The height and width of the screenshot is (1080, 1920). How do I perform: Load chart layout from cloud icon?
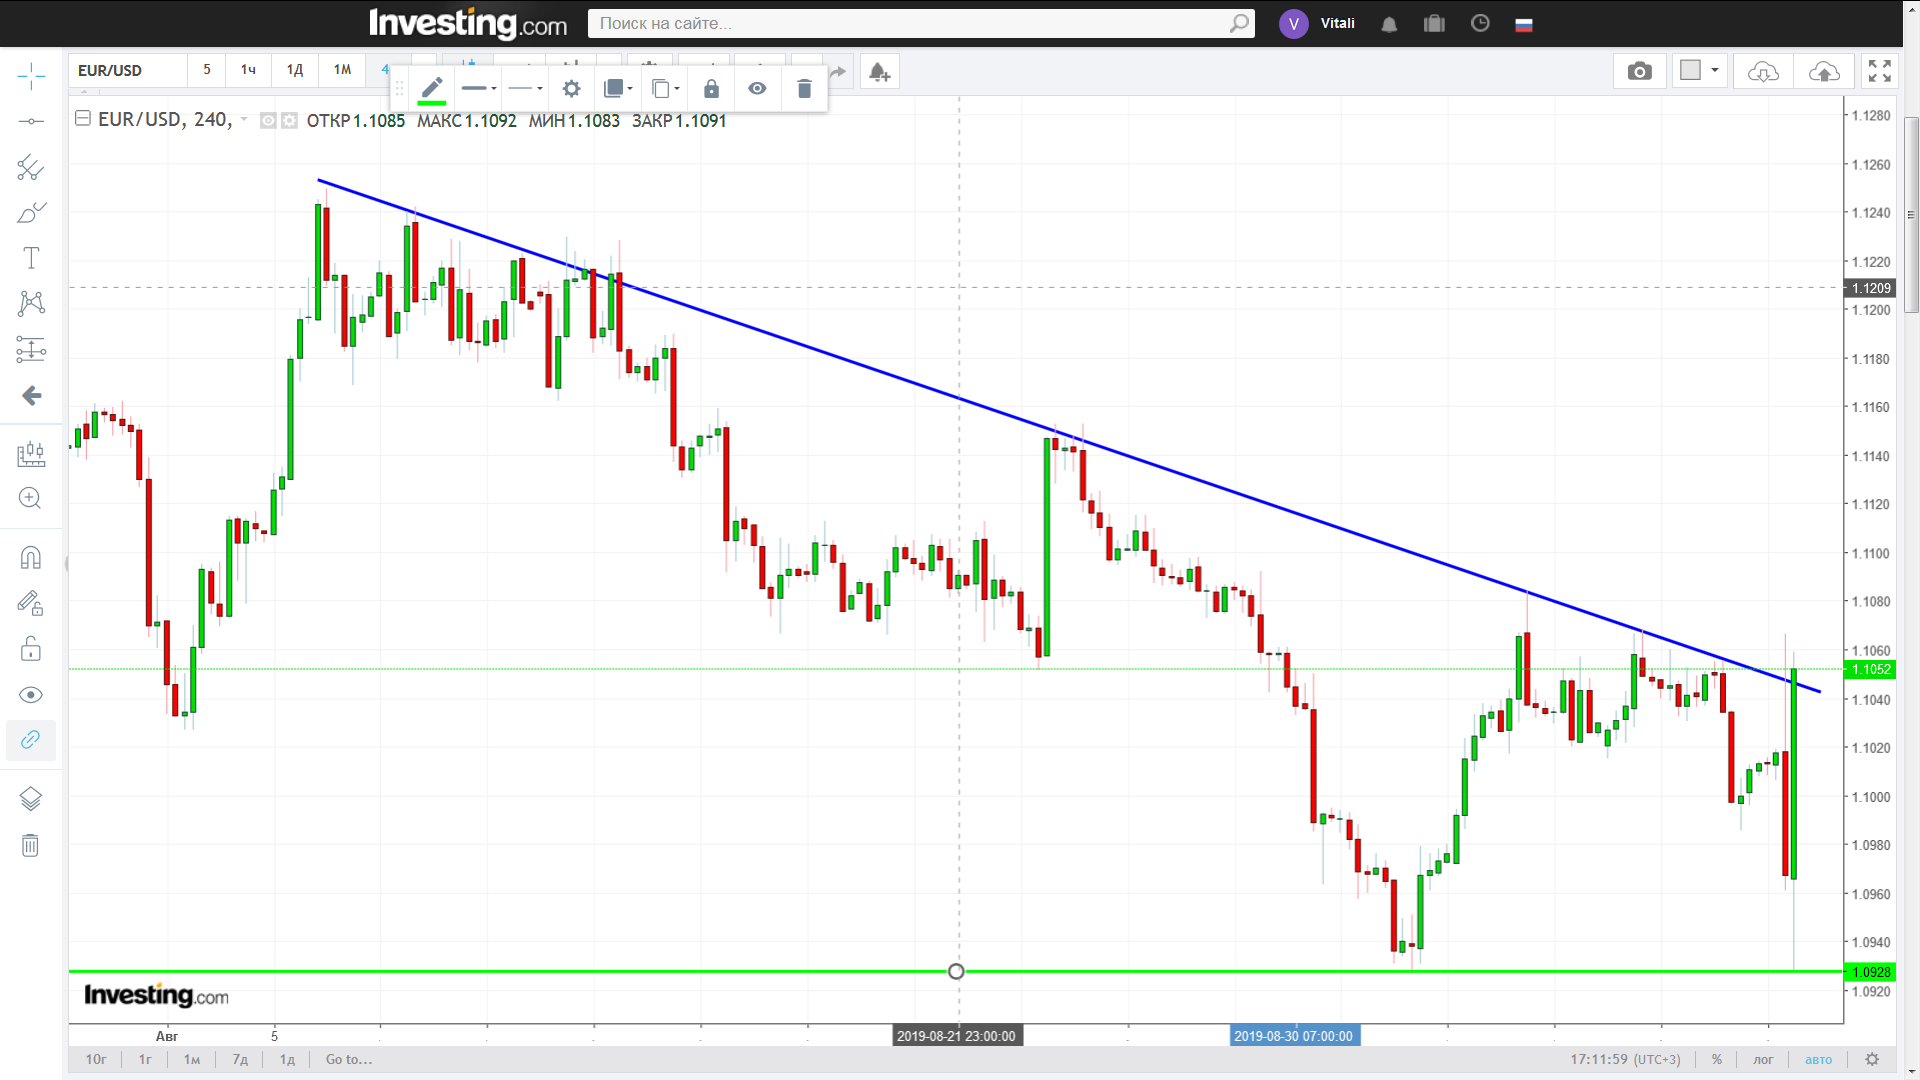(1762, 72)
